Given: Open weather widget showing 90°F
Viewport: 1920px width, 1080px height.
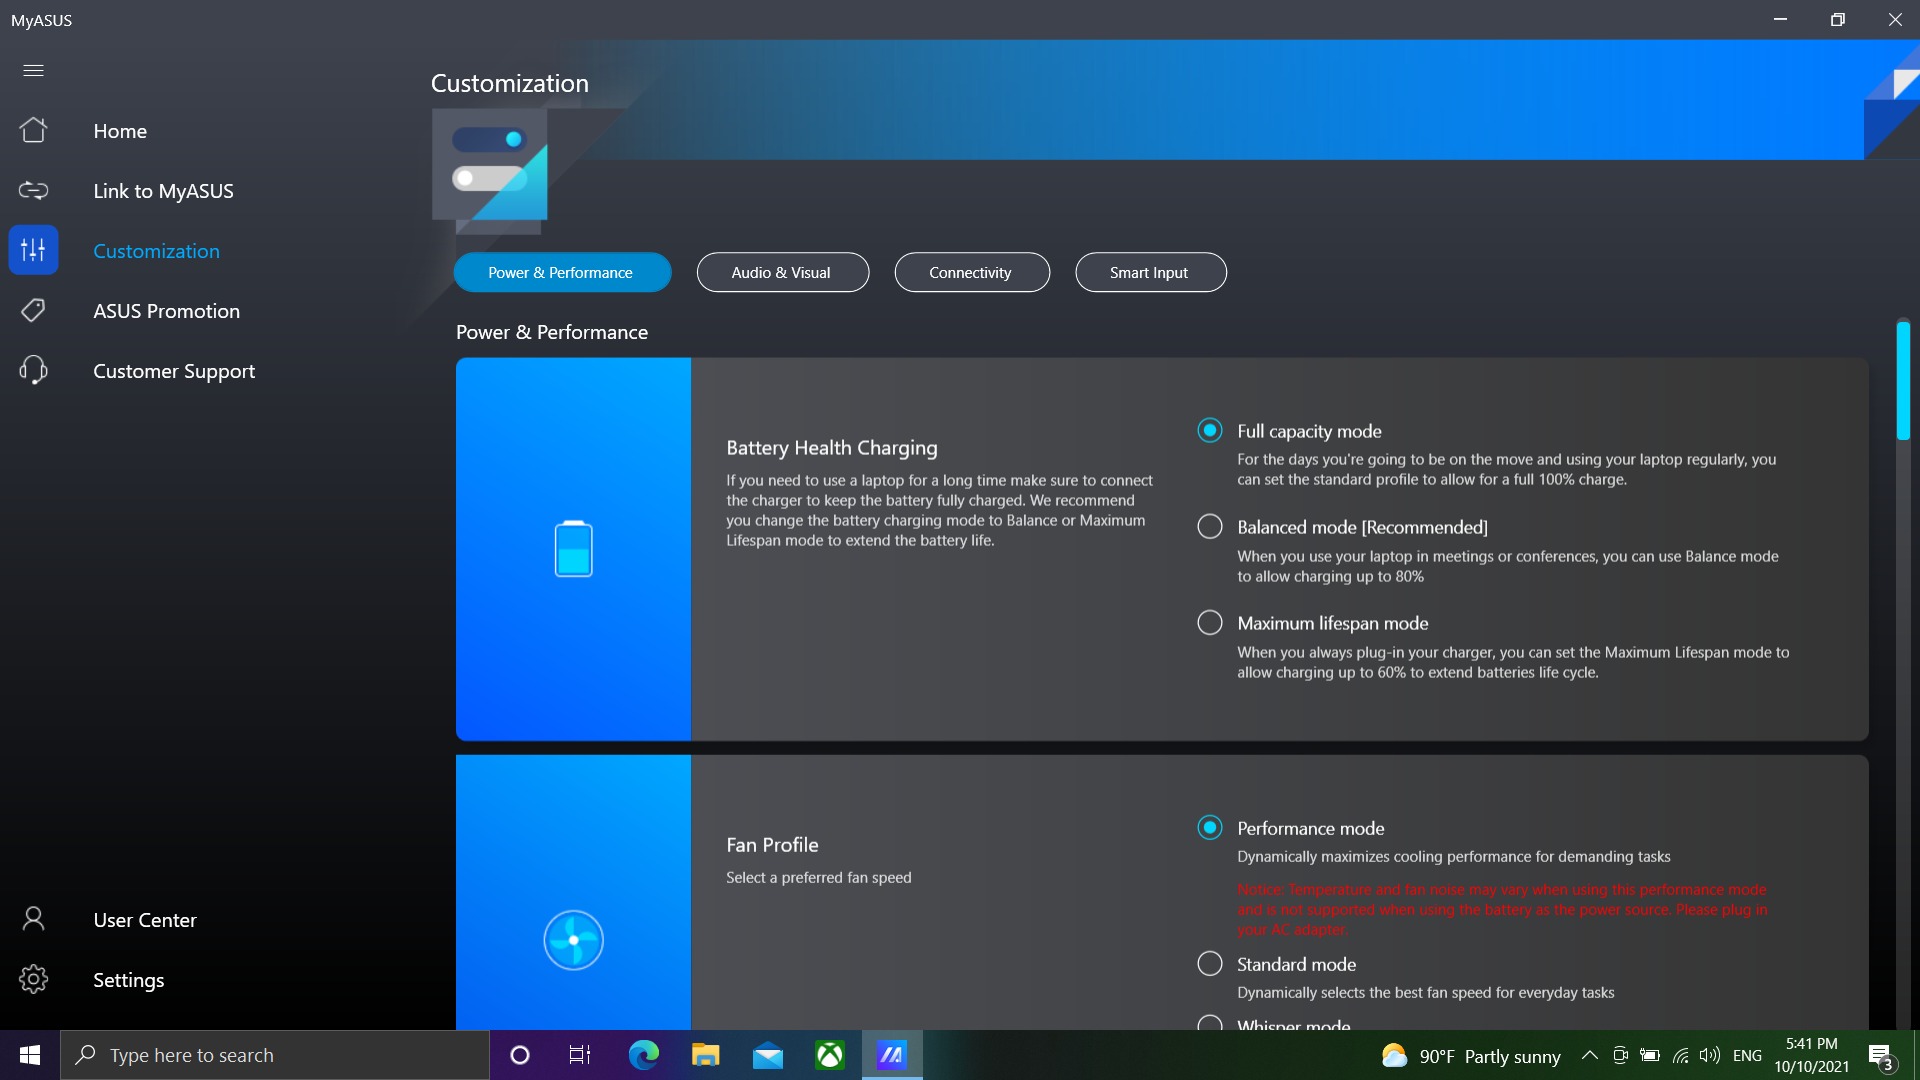Looking at the screenshot, I should [x=1471, y=1055].
